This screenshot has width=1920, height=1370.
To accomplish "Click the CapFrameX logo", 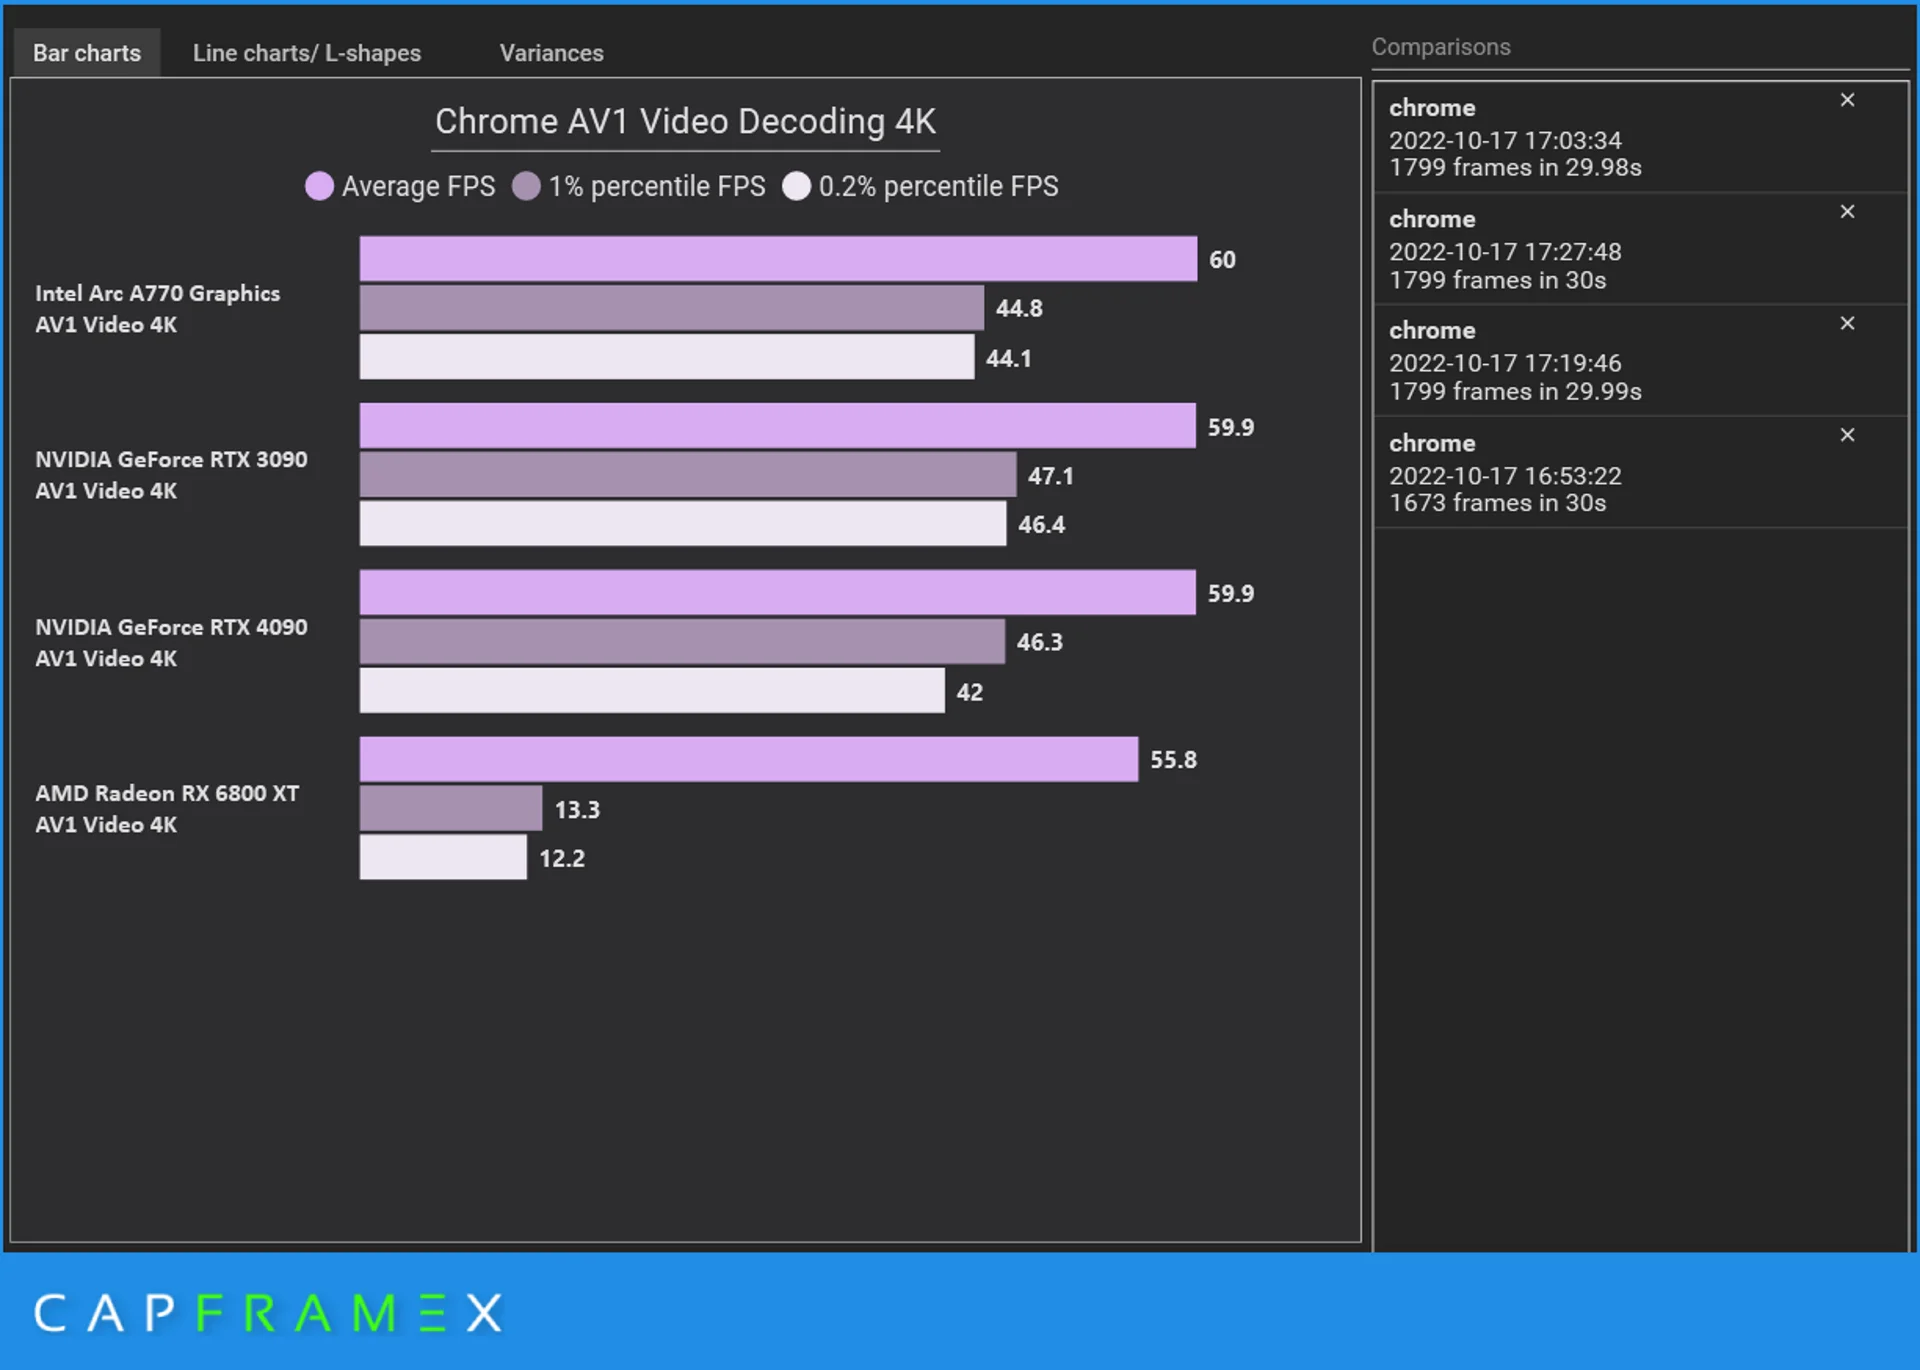I will click(x=265, y=1314).
